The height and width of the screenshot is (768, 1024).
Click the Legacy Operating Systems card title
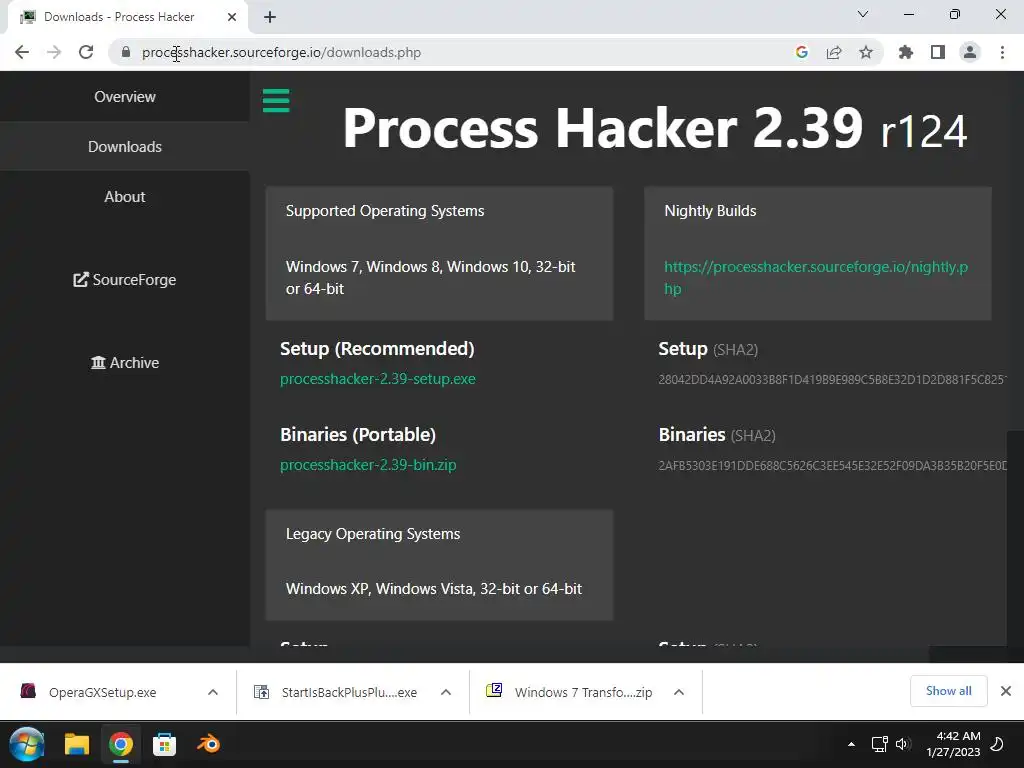[373, 534]
